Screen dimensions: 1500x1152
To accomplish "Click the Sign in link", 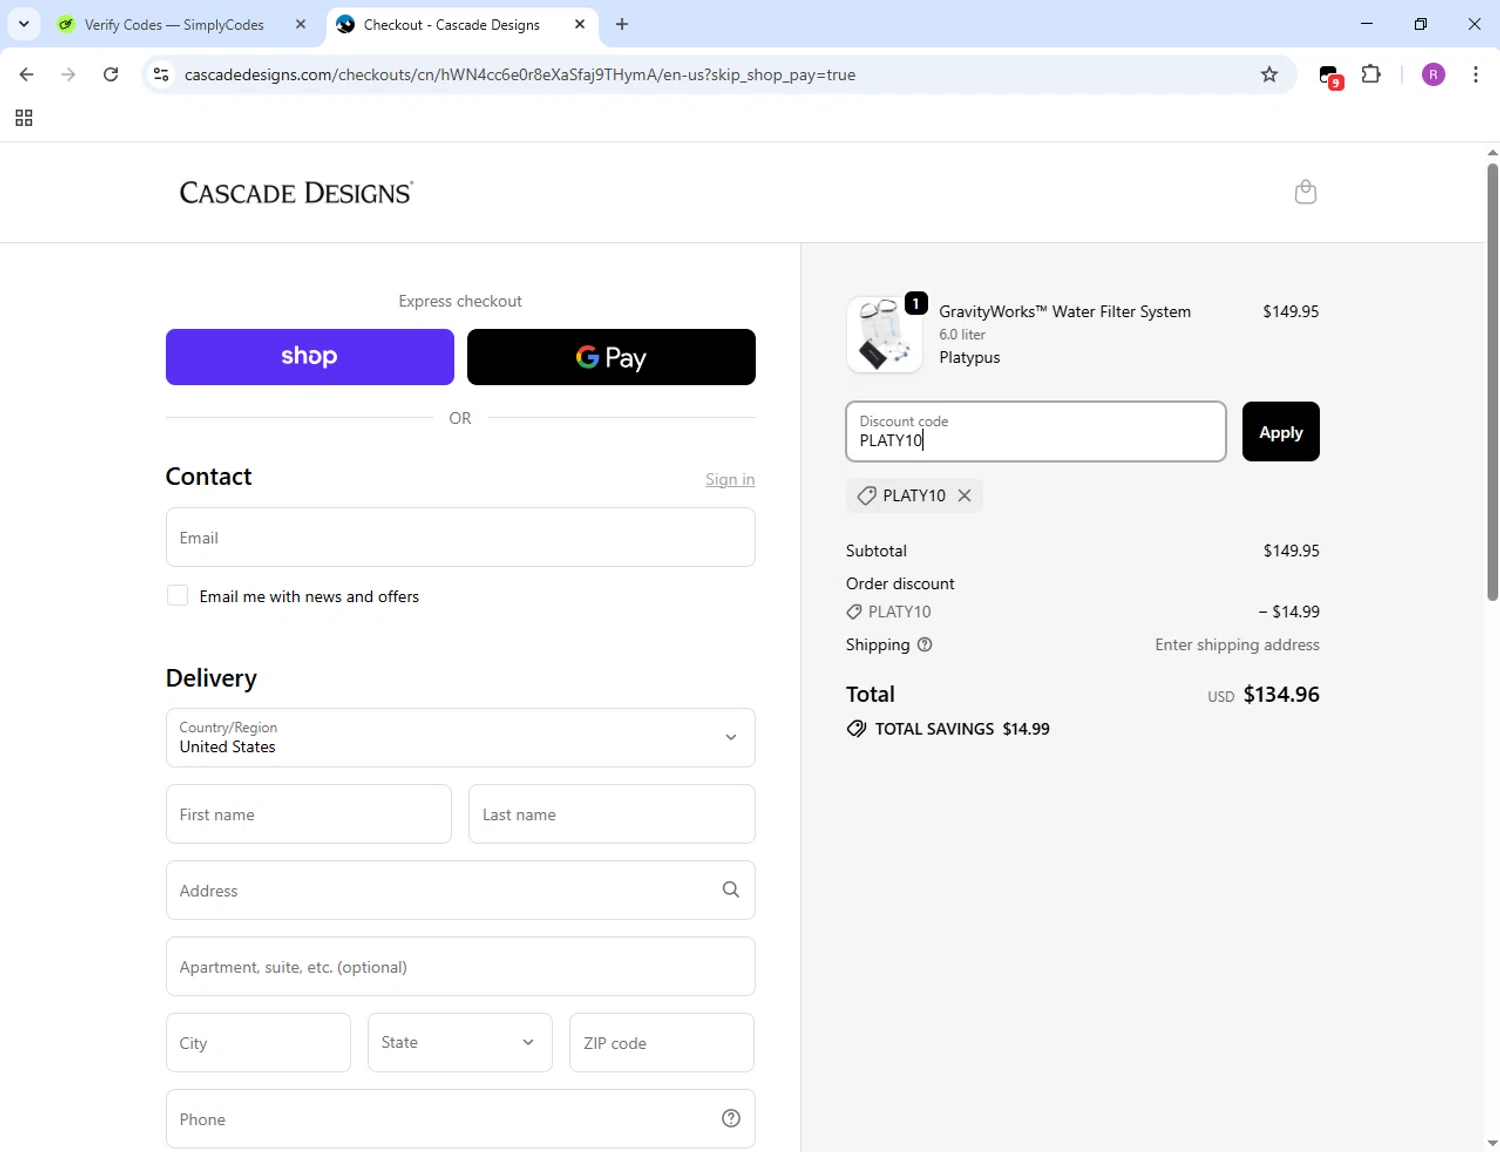I will coord(730,479).
